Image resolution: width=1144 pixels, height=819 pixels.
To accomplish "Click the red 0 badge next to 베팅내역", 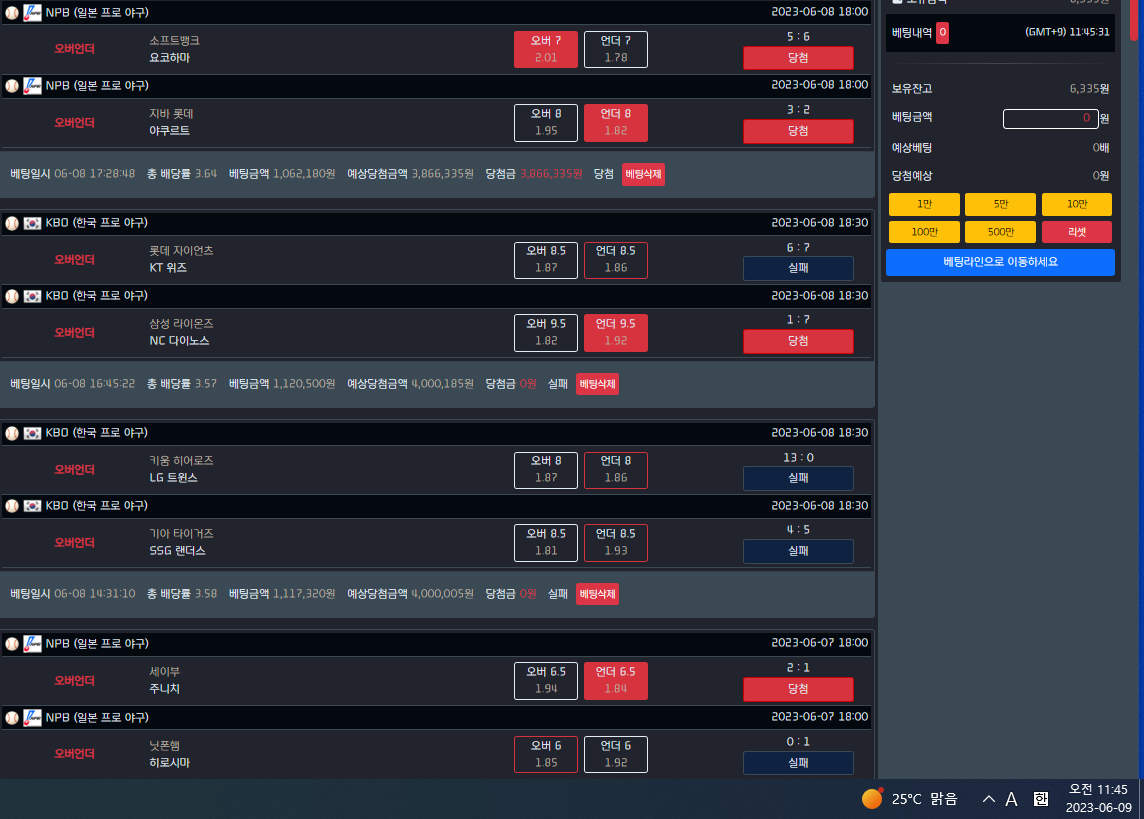I will [943, 33].
